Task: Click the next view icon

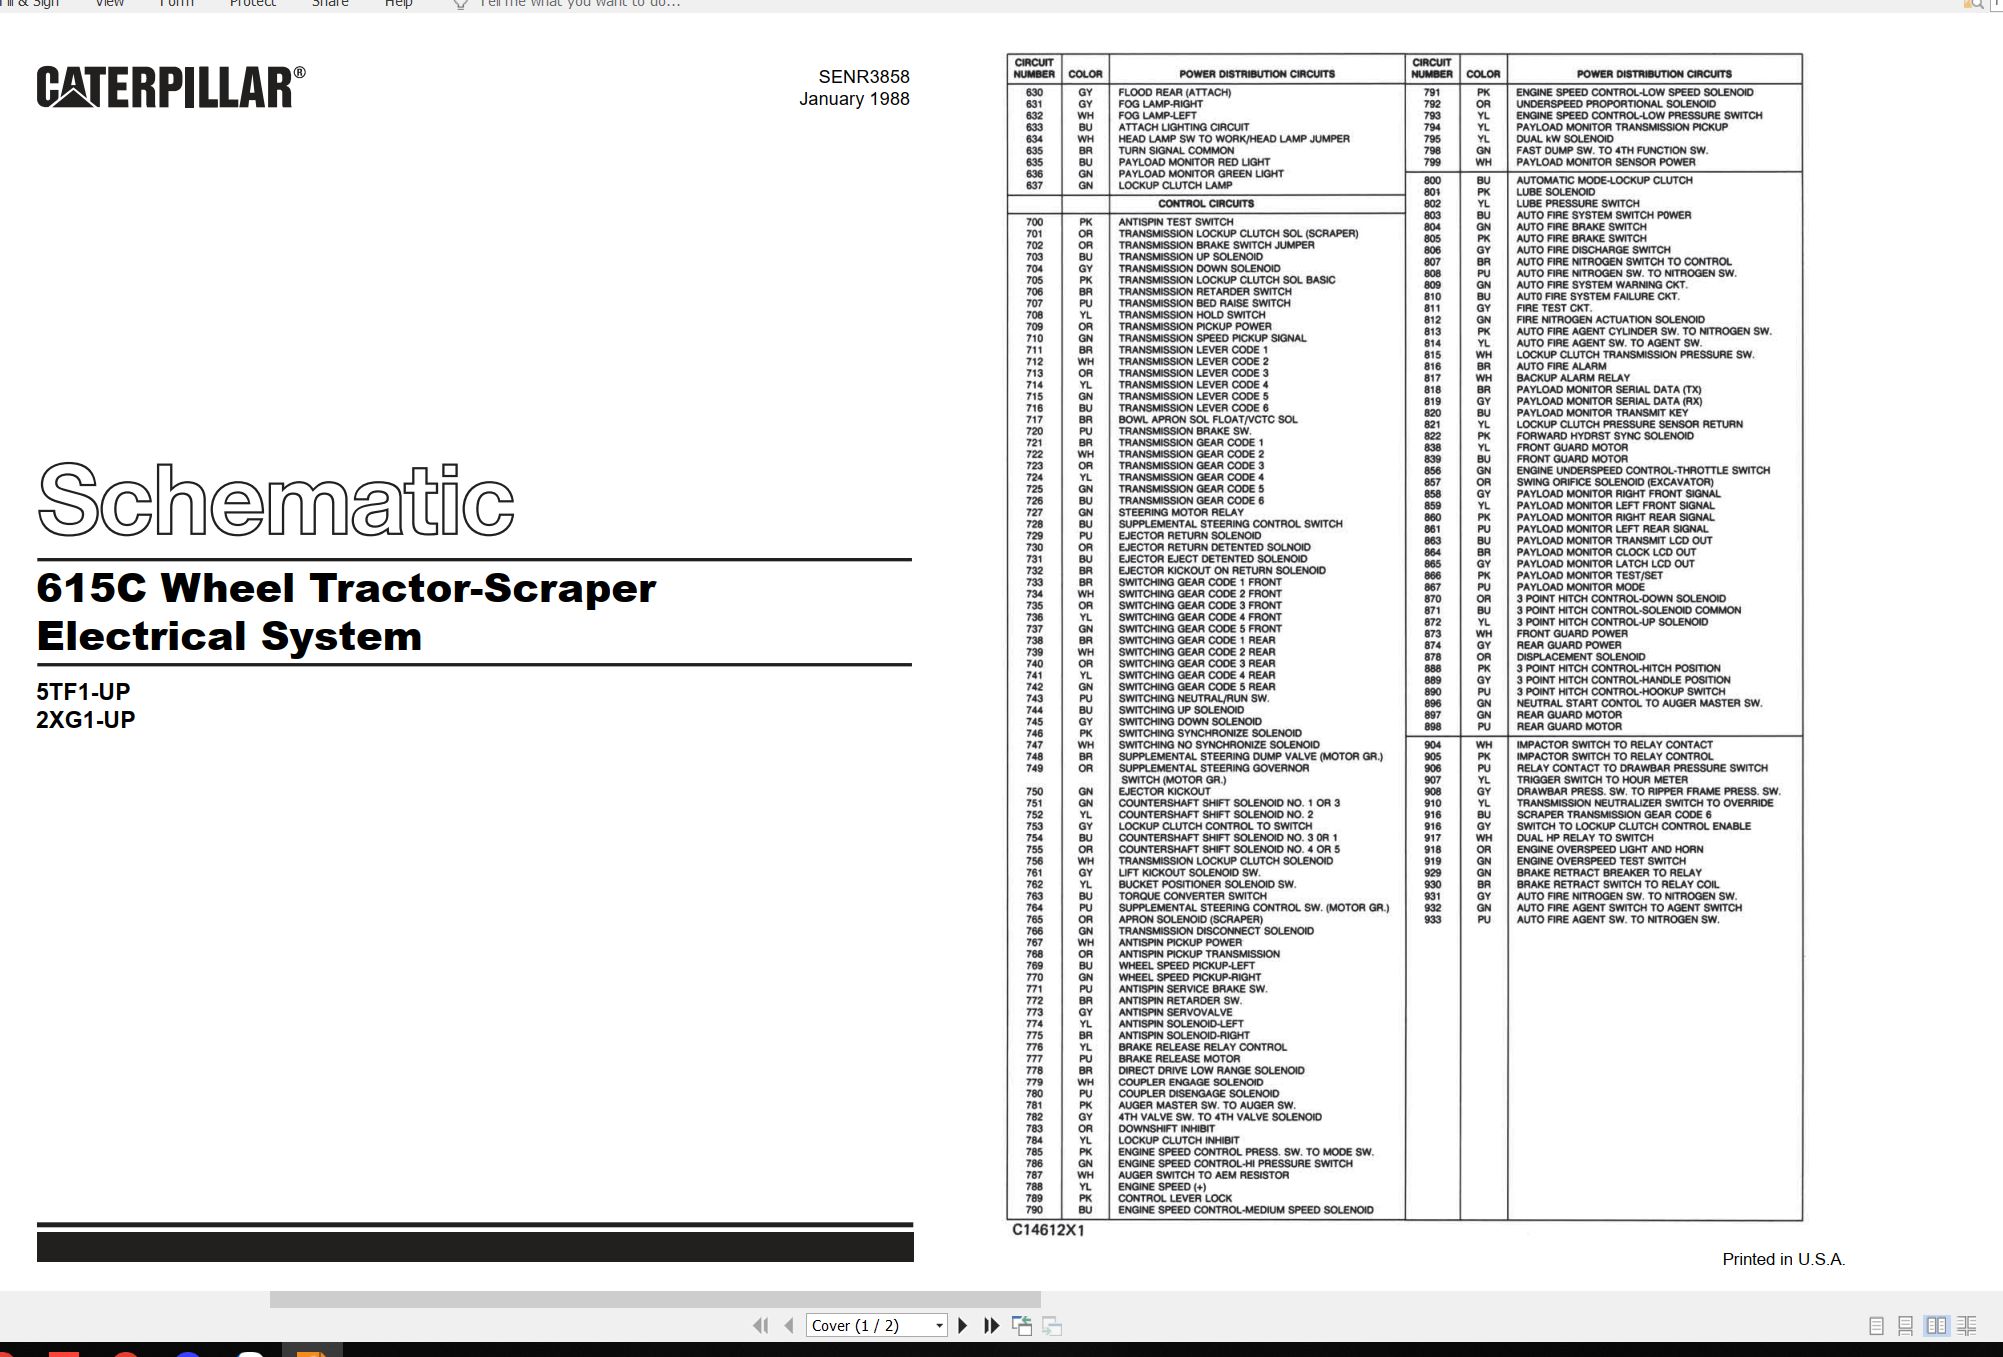Action: [x=1052, y=1325]
